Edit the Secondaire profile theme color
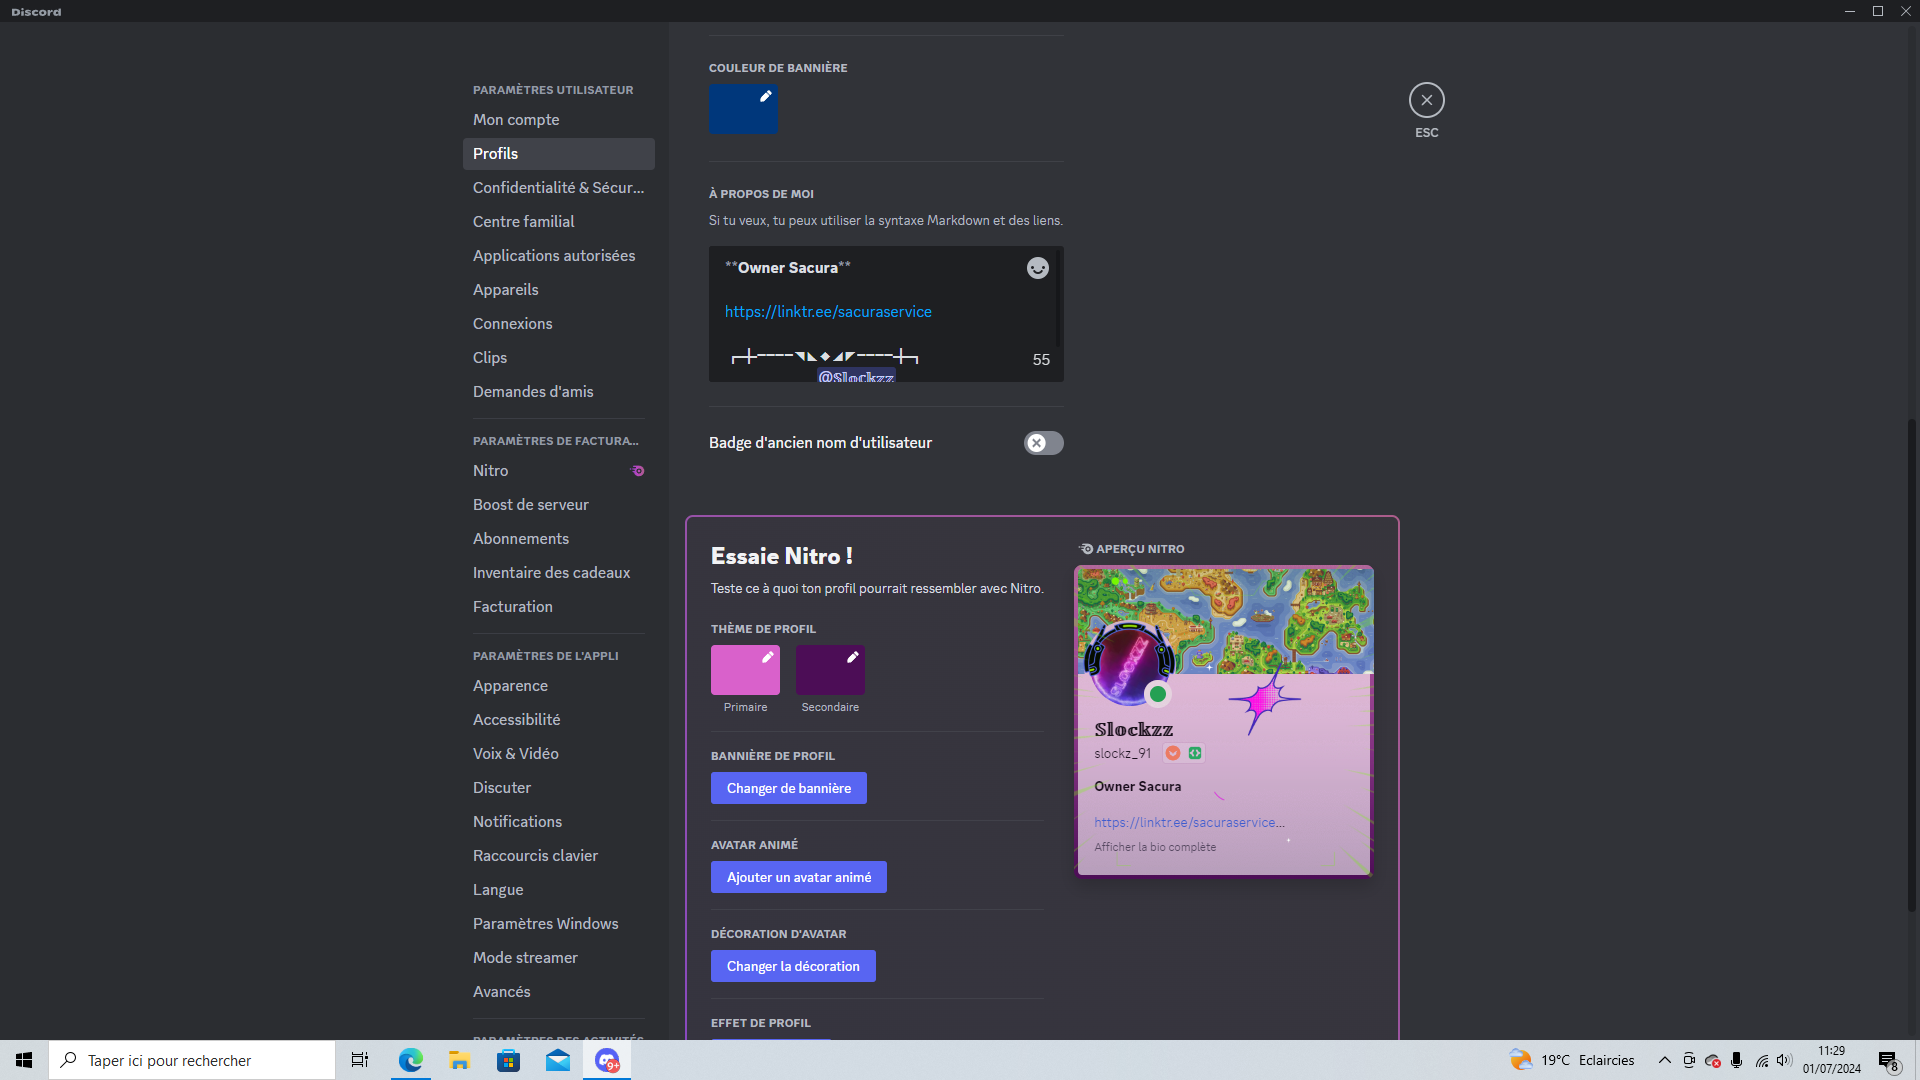 tap(830, 670)
